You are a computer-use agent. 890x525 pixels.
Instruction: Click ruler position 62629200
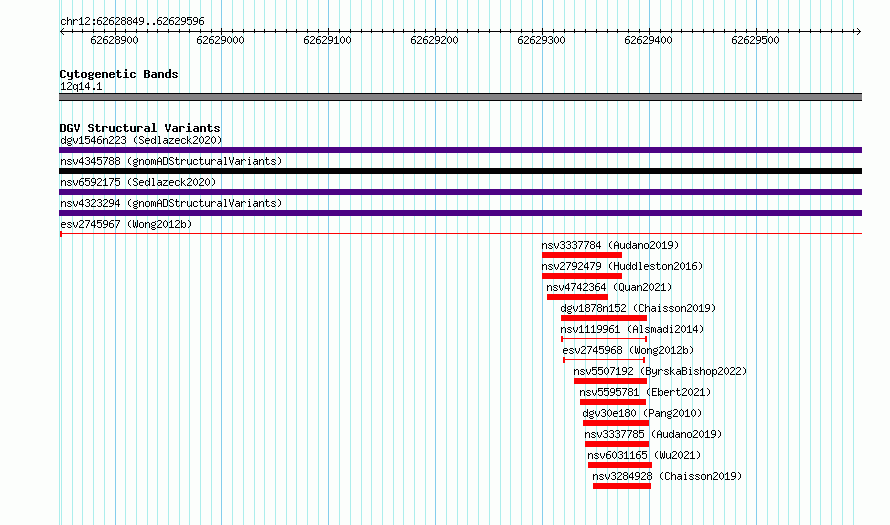434,40
